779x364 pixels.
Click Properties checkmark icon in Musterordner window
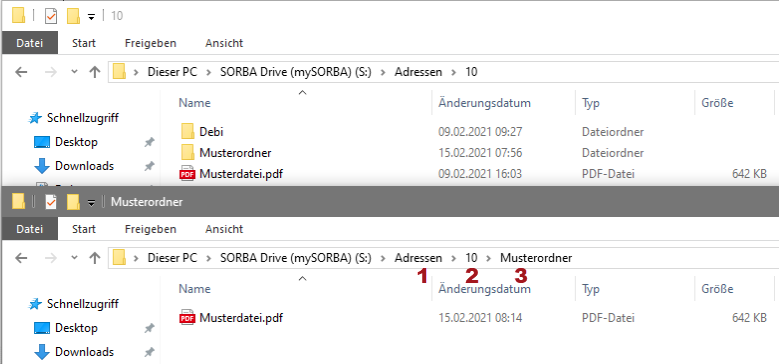click(x=51, y=202)
